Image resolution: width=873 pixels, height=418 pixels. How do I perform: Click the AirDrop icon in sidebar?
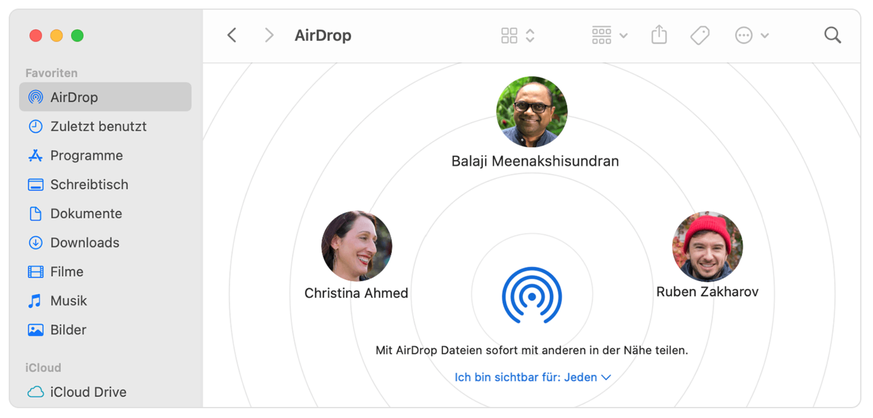(x=35, y=97)
